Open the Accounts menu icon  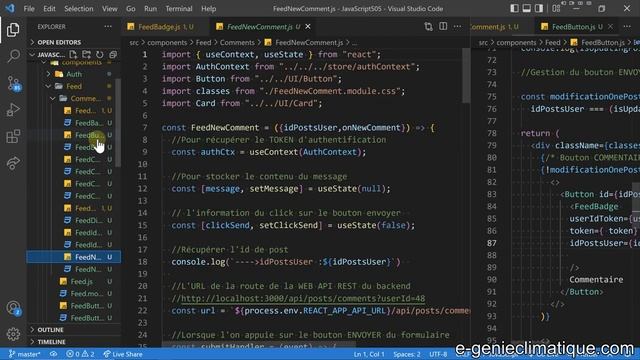coord(13,308)
